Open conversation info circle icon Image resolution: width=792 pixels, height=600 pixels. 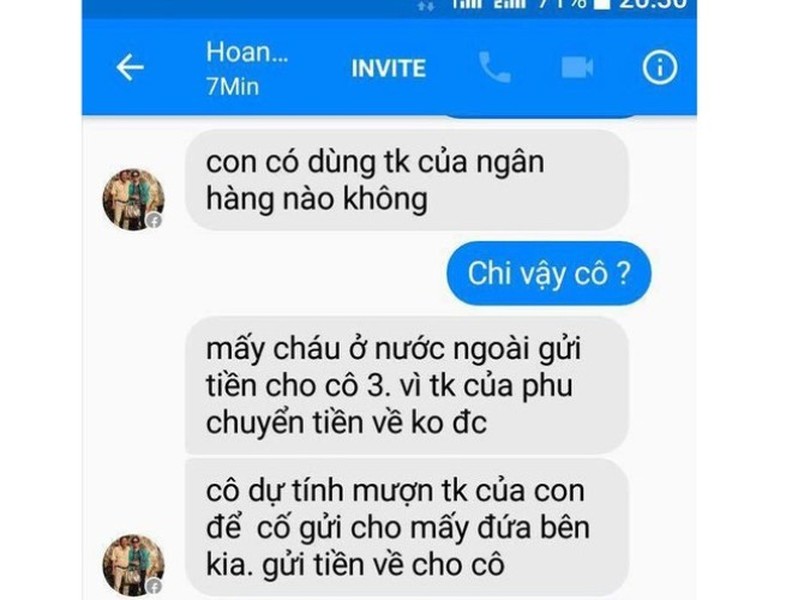click(660, 67)
